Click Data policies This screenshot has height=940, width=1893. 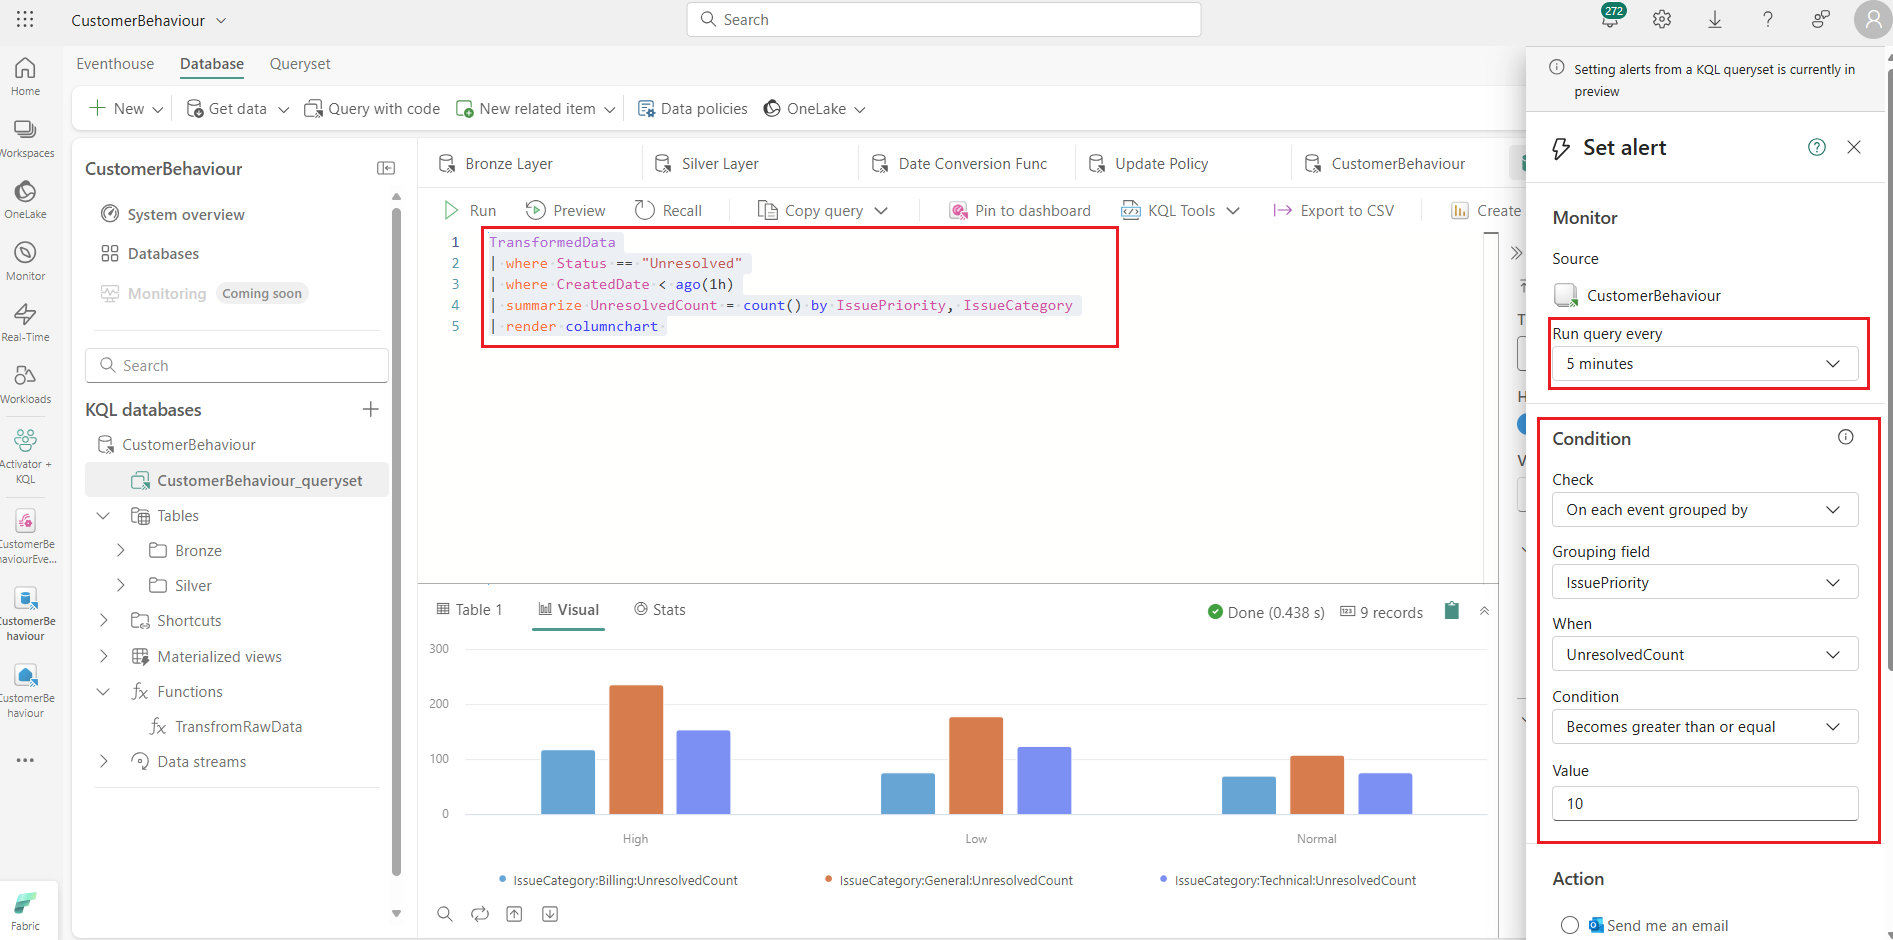tap(692, 109)
